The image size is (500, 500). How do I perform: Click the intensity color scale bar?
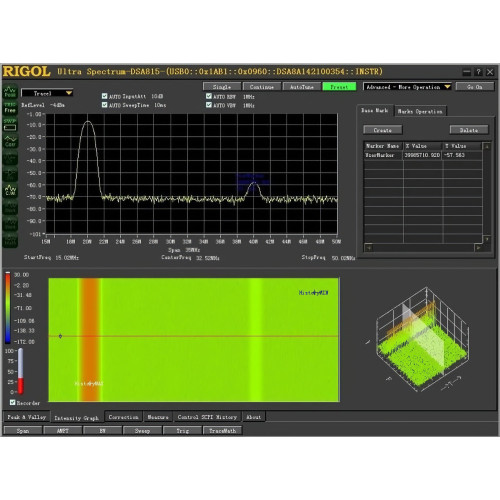coord(8,308)
